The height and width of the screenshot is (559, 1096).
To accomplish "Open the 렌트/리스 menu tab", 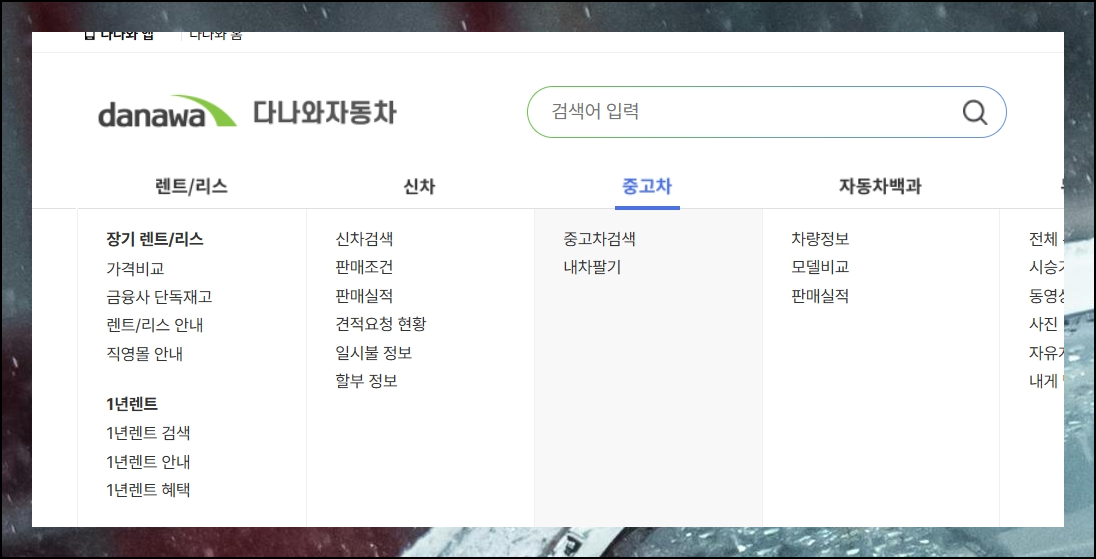I will coord(191,187).
